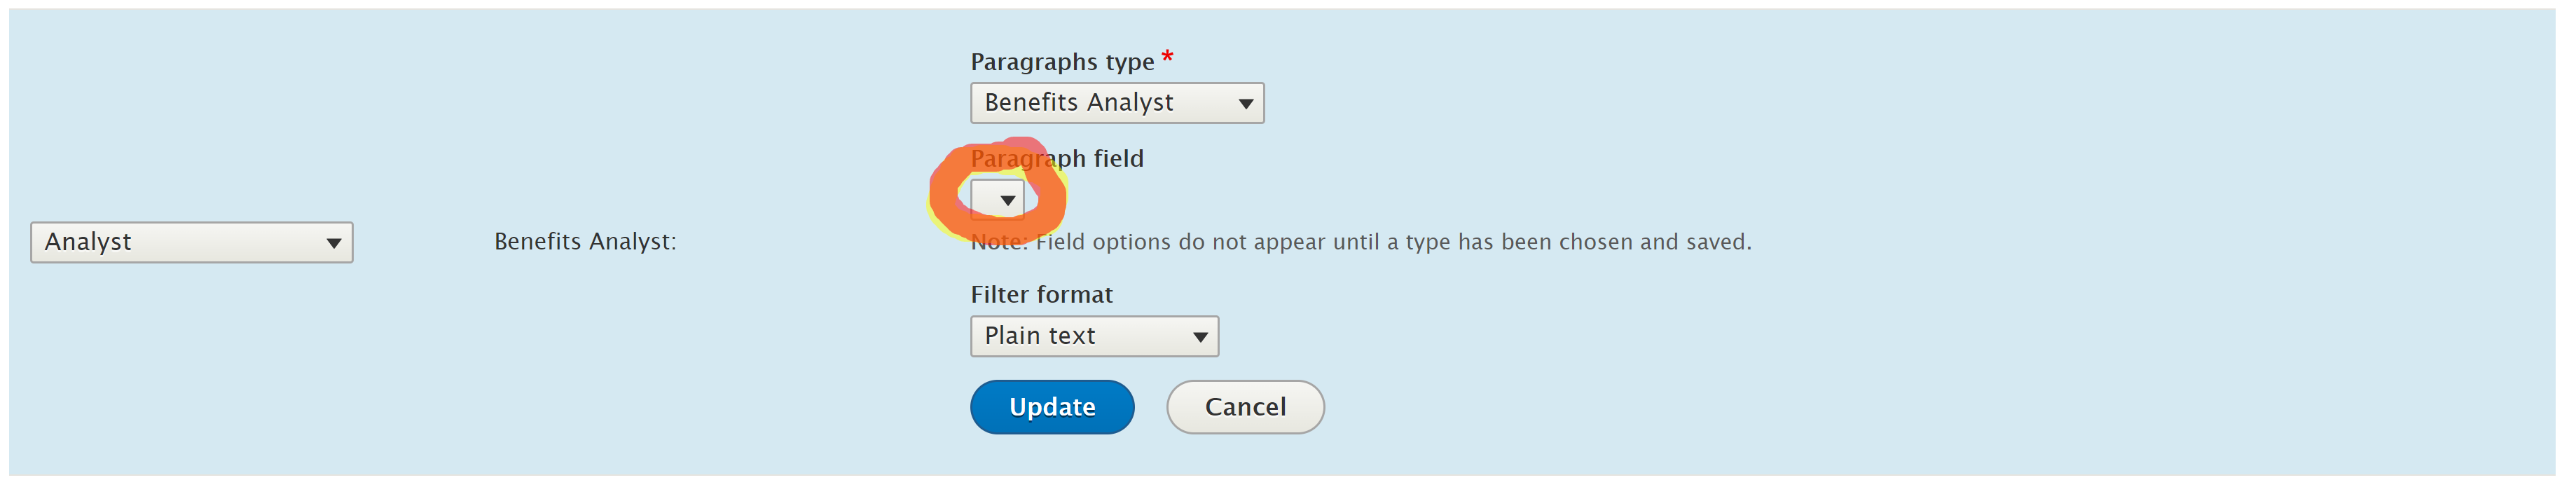Click the note about field options
The image size is (2576, 487).
tap(1361, 243)
